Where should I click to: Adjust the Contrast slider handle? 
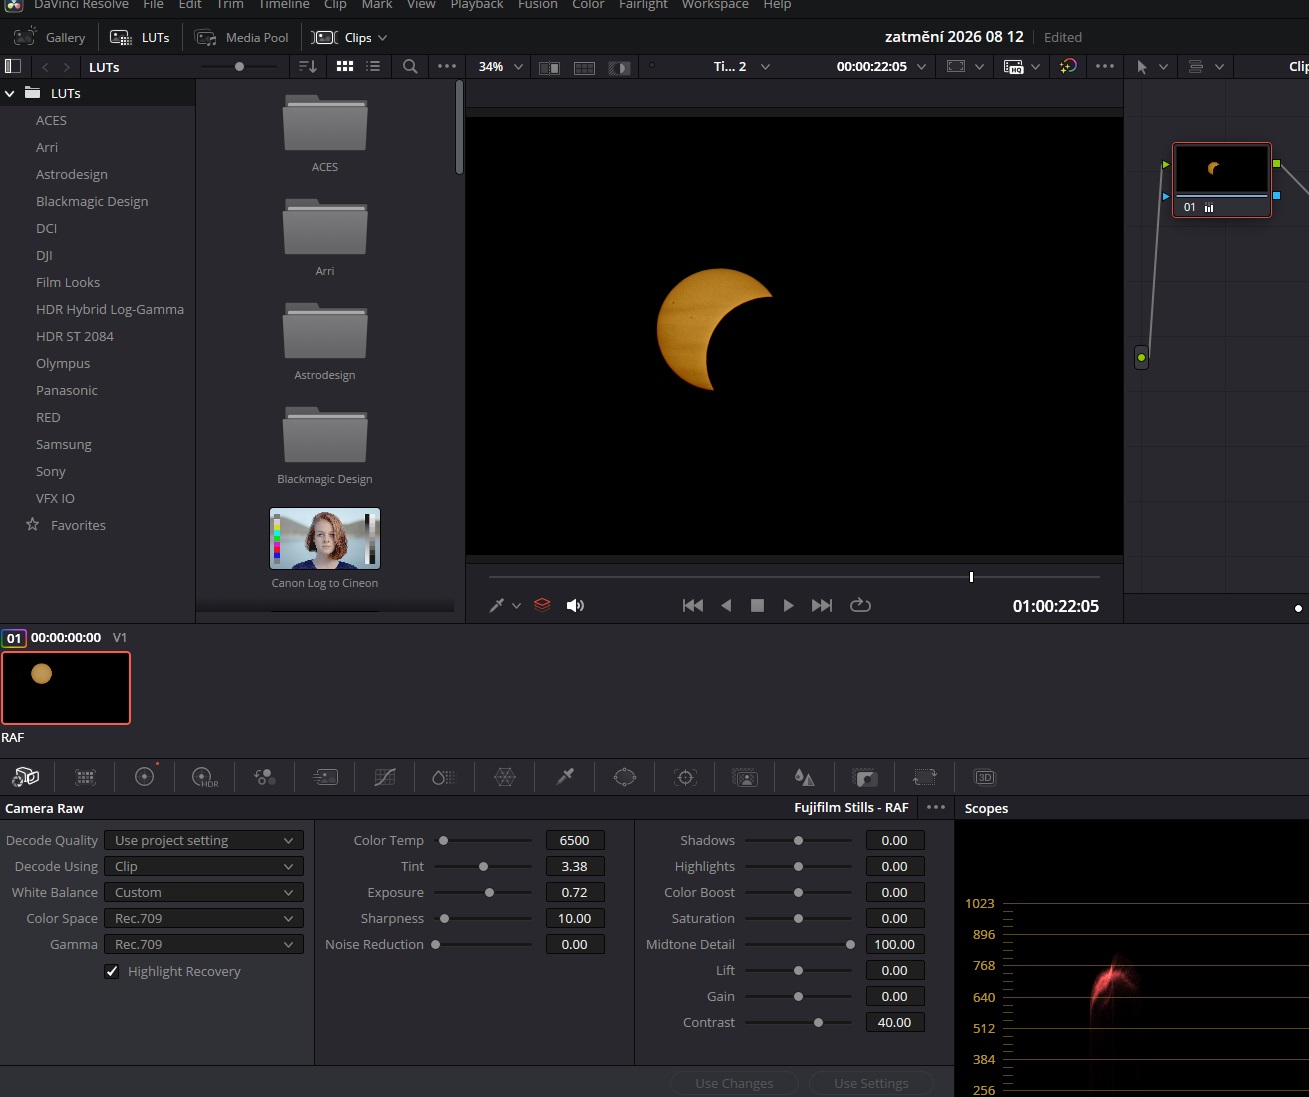click(x=818, y=1022)
